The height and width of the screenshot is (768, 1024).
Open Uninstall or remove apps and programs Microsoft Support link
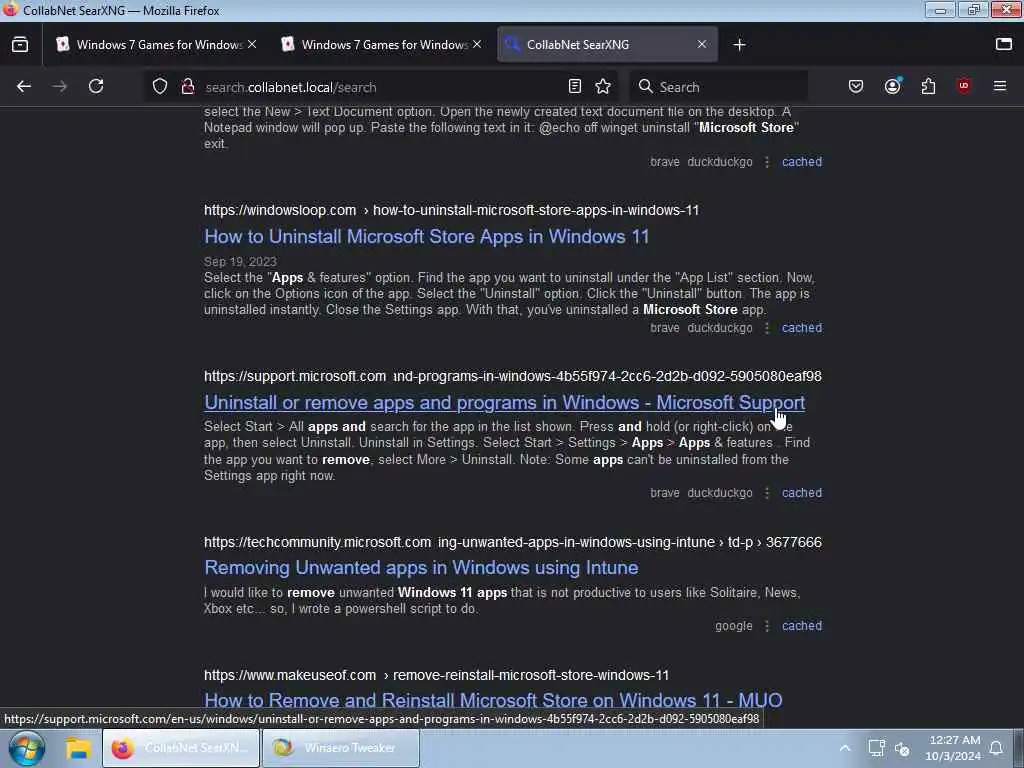point(504,402)
